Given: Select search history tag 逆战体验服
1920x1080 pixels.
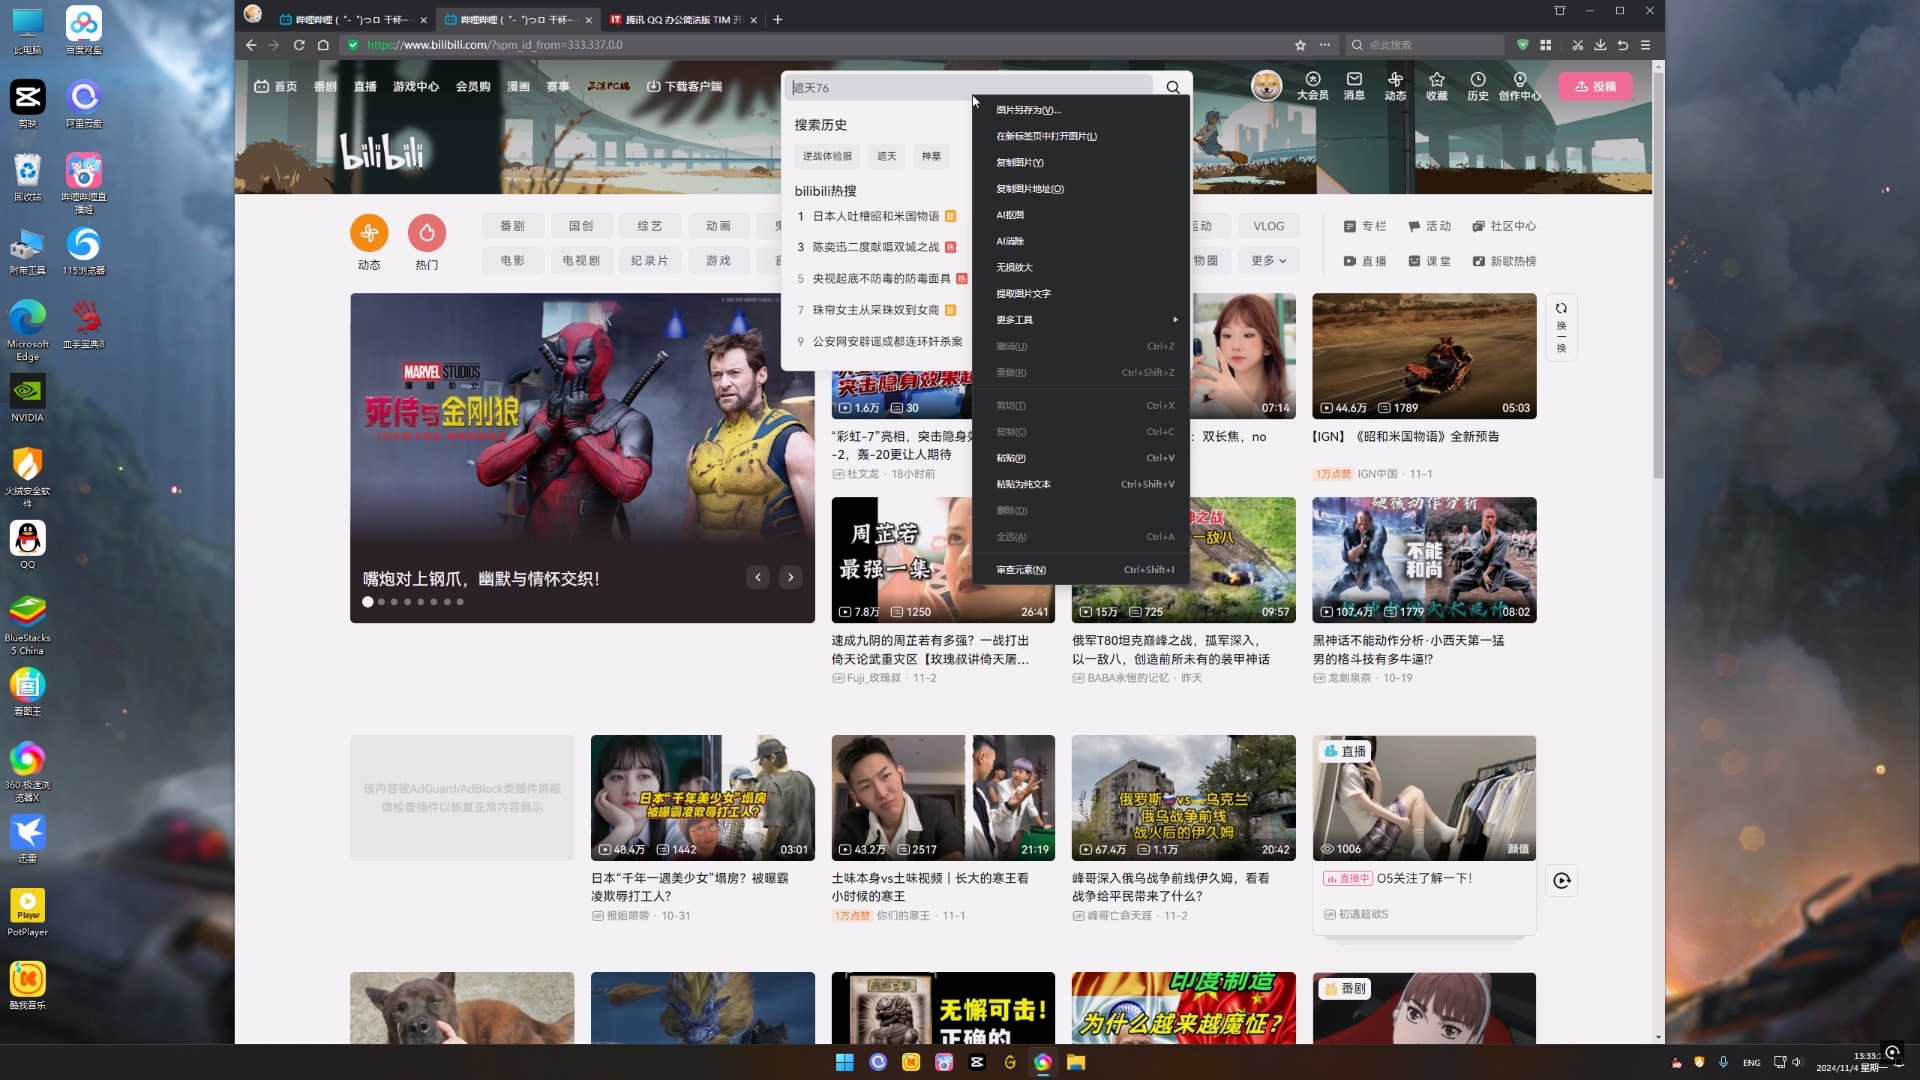Looking at the screenshot, I should coord(827,156).
